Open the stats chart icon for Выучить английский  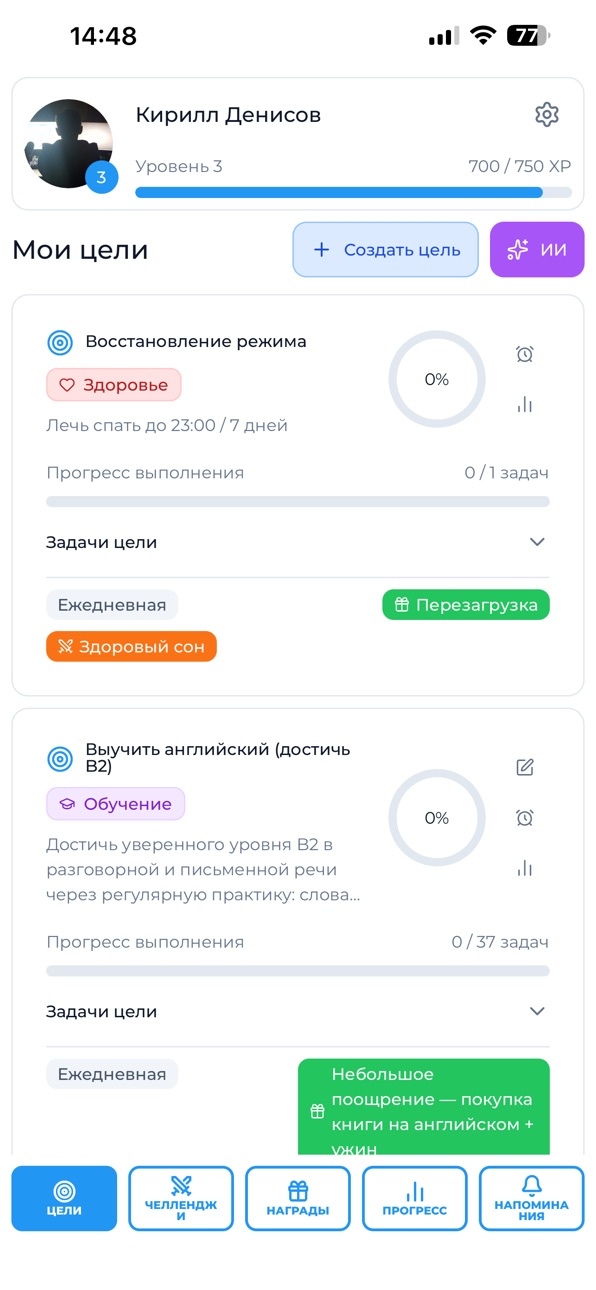click(524, 868)
